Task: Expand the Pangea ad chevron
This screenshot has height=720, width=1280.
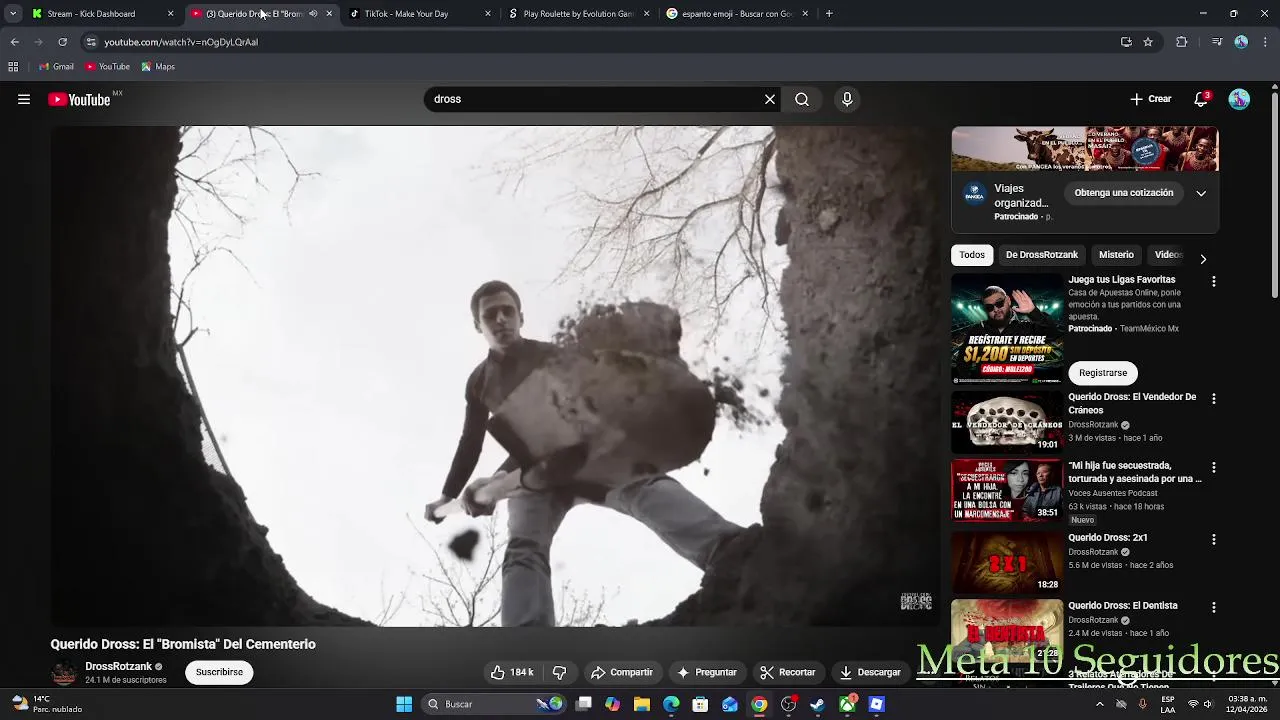Action: (x=1201, y=193)
